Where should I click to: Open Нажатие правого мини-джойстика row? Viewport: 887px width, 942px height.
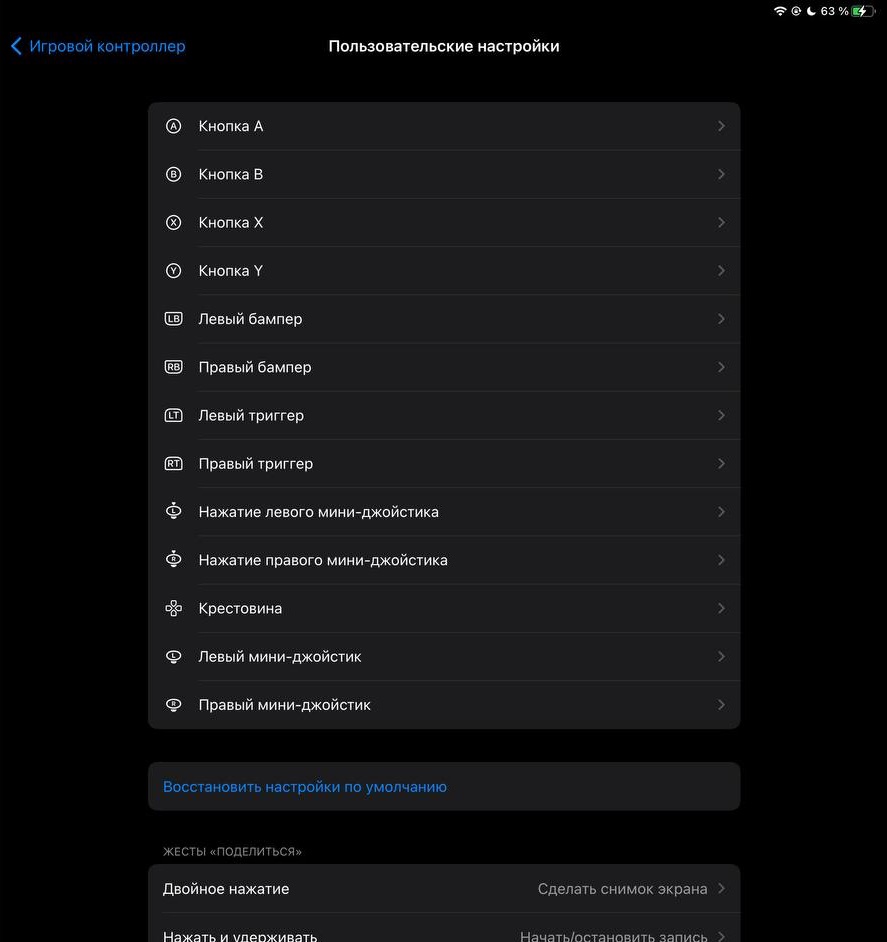pyautogui.click(x=444, y=560)
